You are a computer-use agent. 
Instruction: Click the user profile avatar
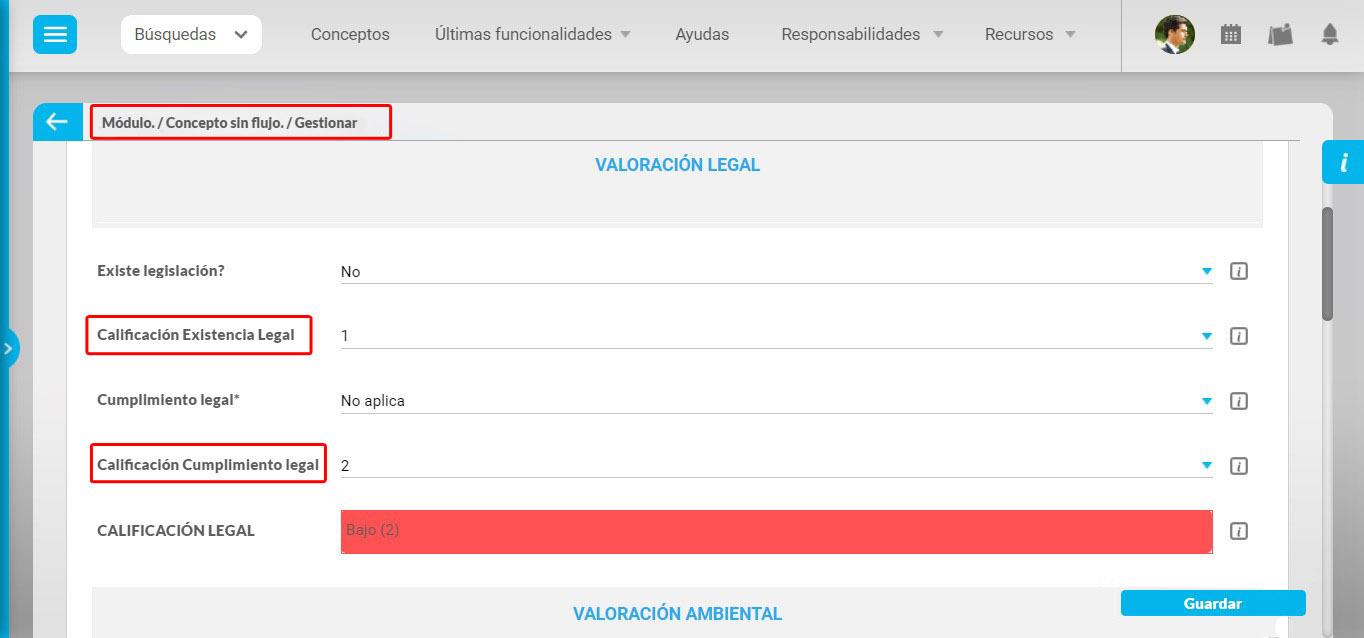pyautogui.click(x=1174, y=34)
